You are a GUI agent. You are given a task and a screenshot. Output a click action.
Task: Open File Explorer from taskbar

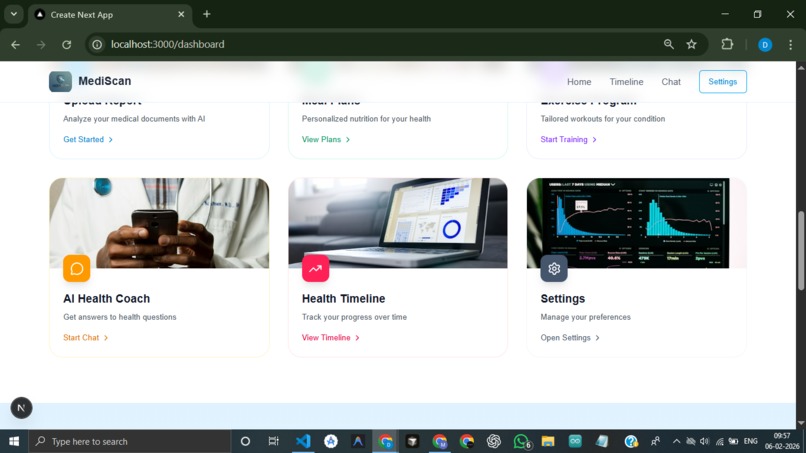point(548,441)
